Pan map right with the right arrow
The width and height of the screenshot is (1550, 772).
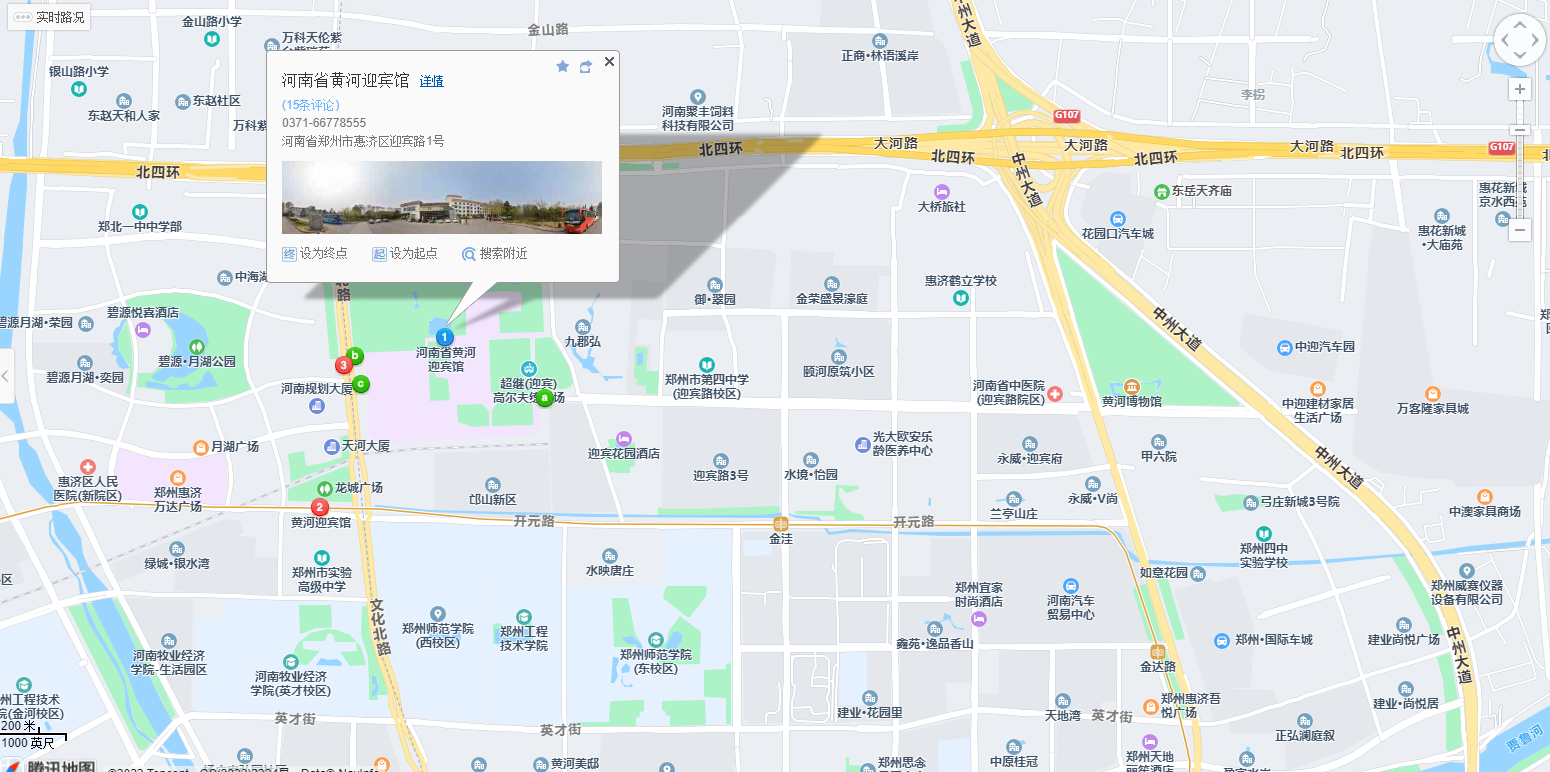1536,41
